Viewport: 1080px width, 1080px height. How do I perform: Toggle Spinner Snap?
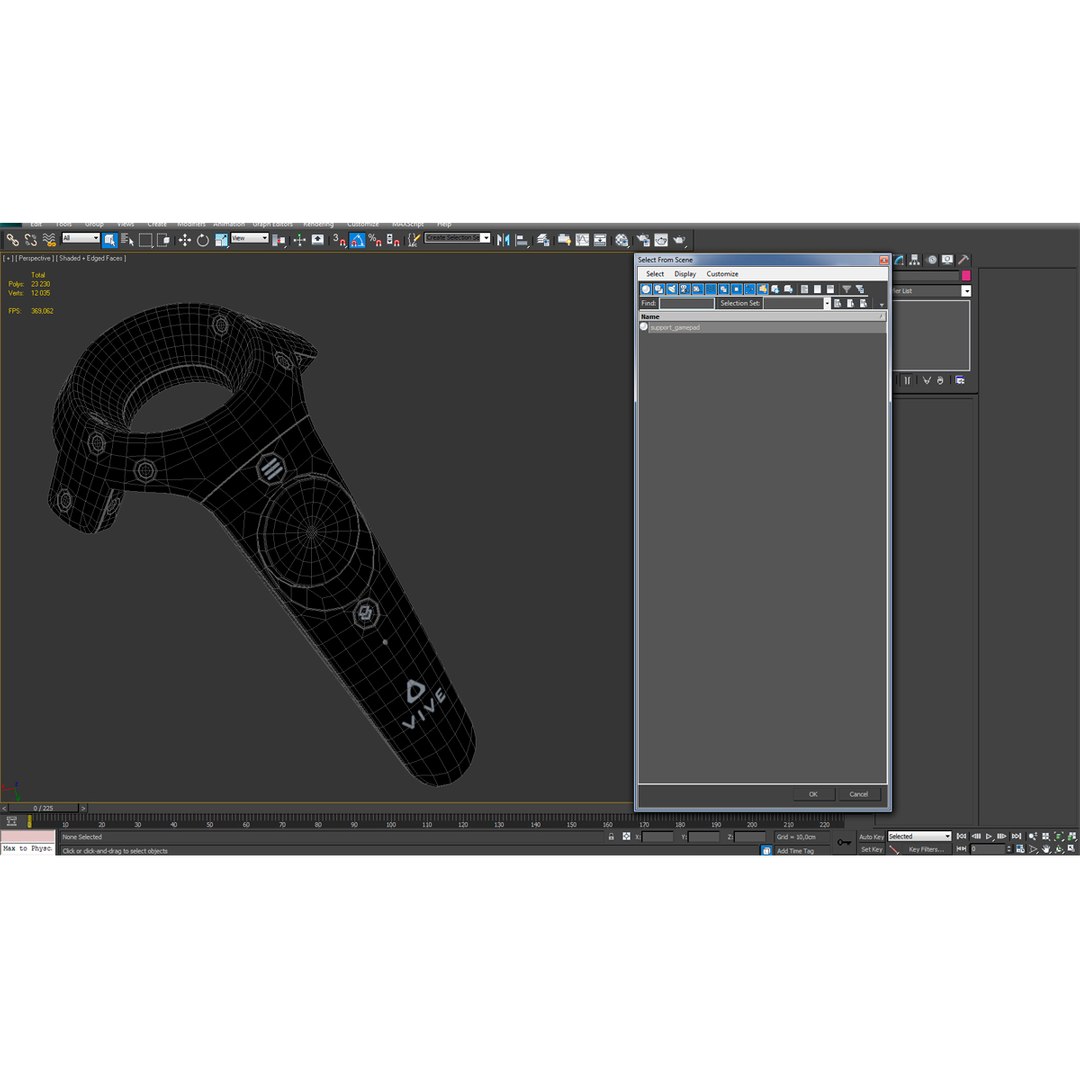coord(393,240)
